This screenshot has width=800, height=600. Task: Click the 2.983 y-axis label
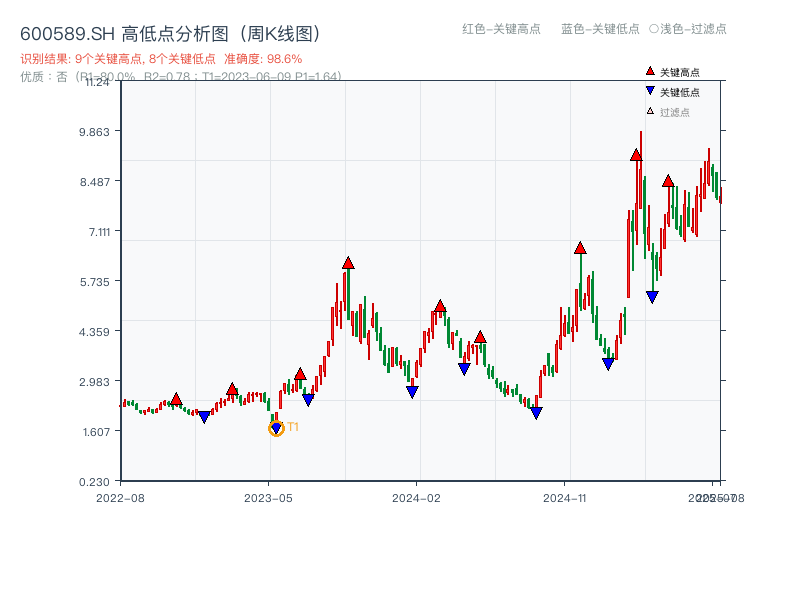click(x=94, y=382)
